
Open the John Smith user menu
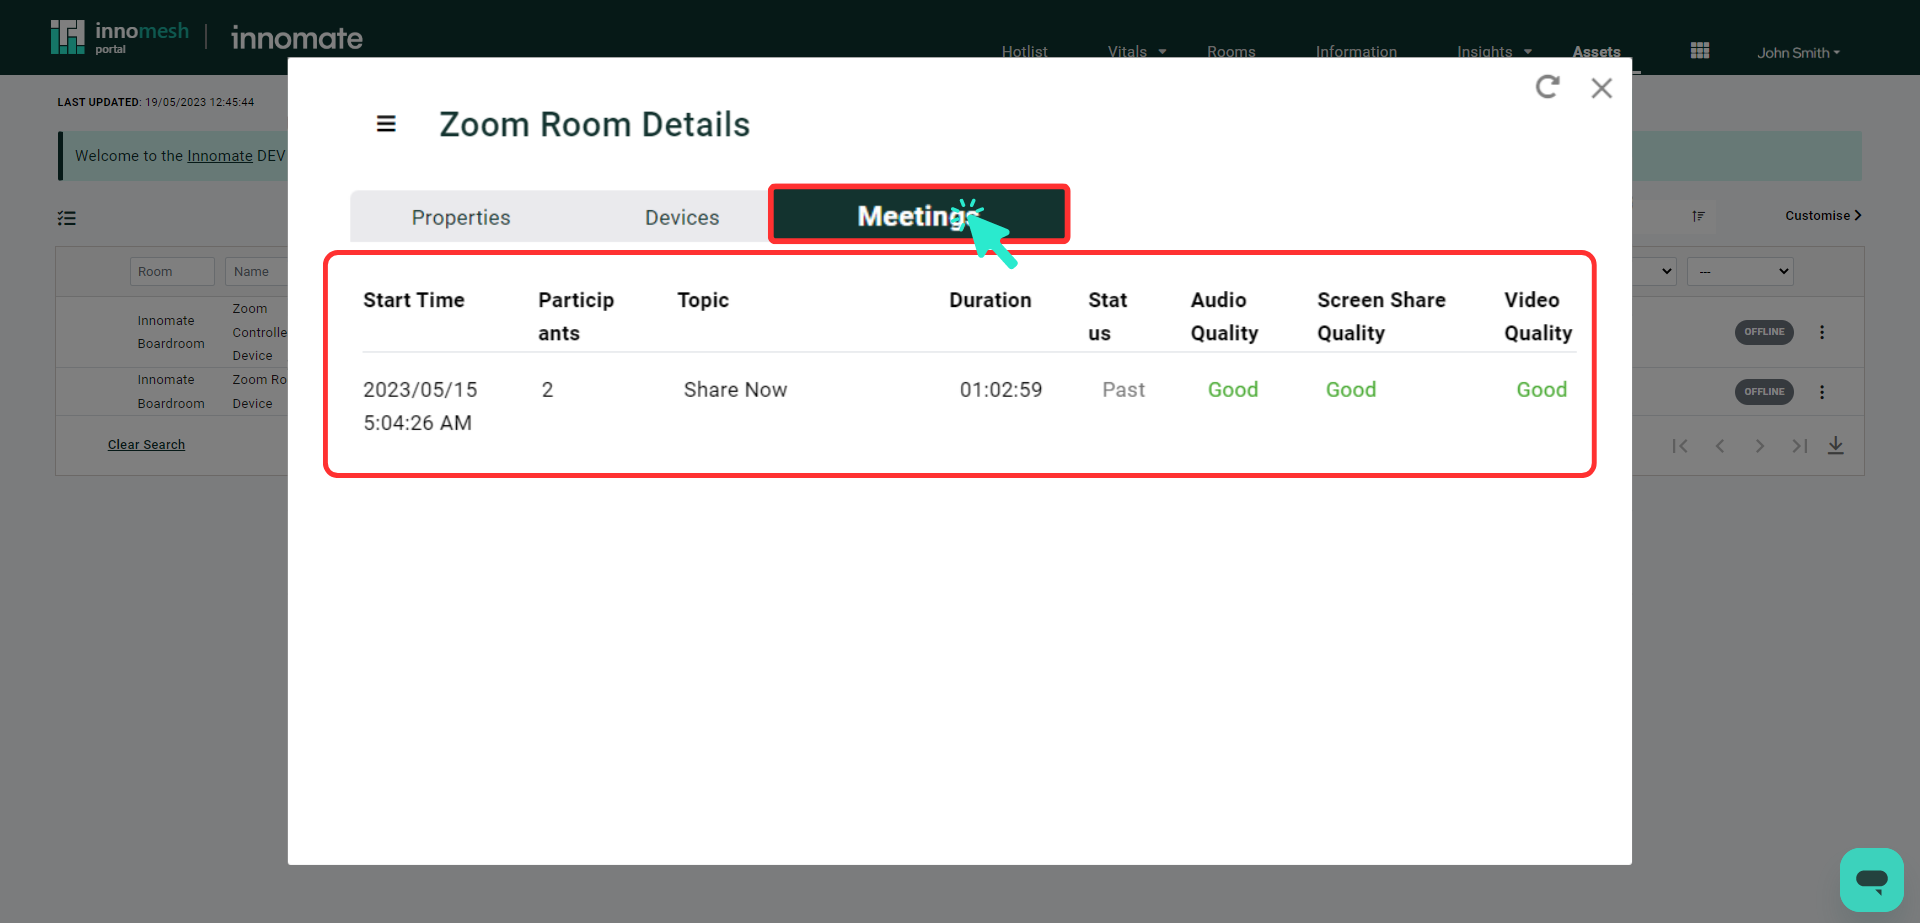coord(1798,52)
